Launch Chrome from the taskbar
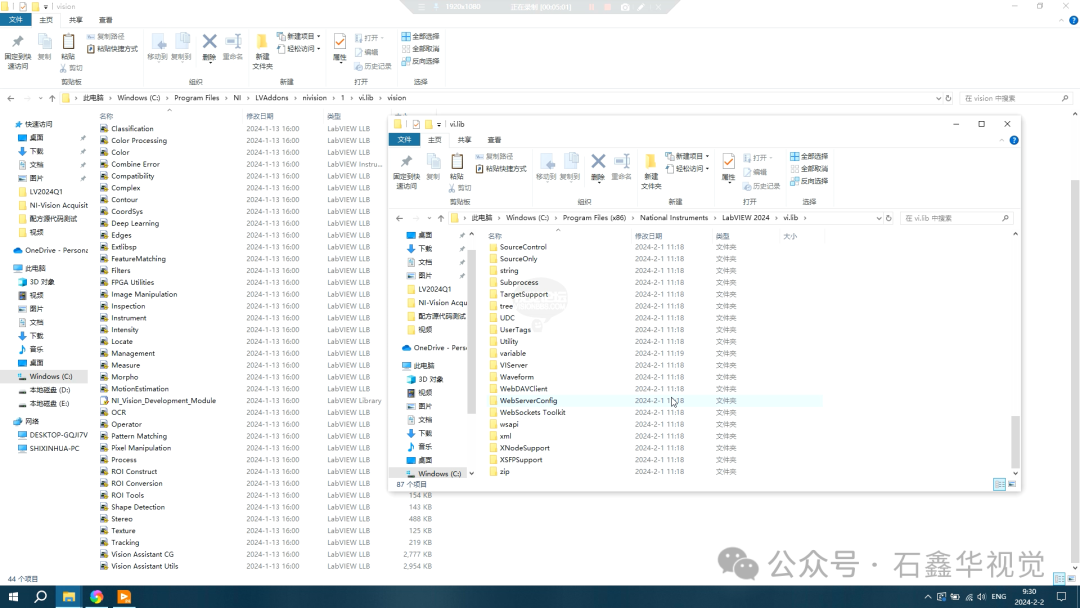The width and height of the screenshot is (1080, 608). 96,597
